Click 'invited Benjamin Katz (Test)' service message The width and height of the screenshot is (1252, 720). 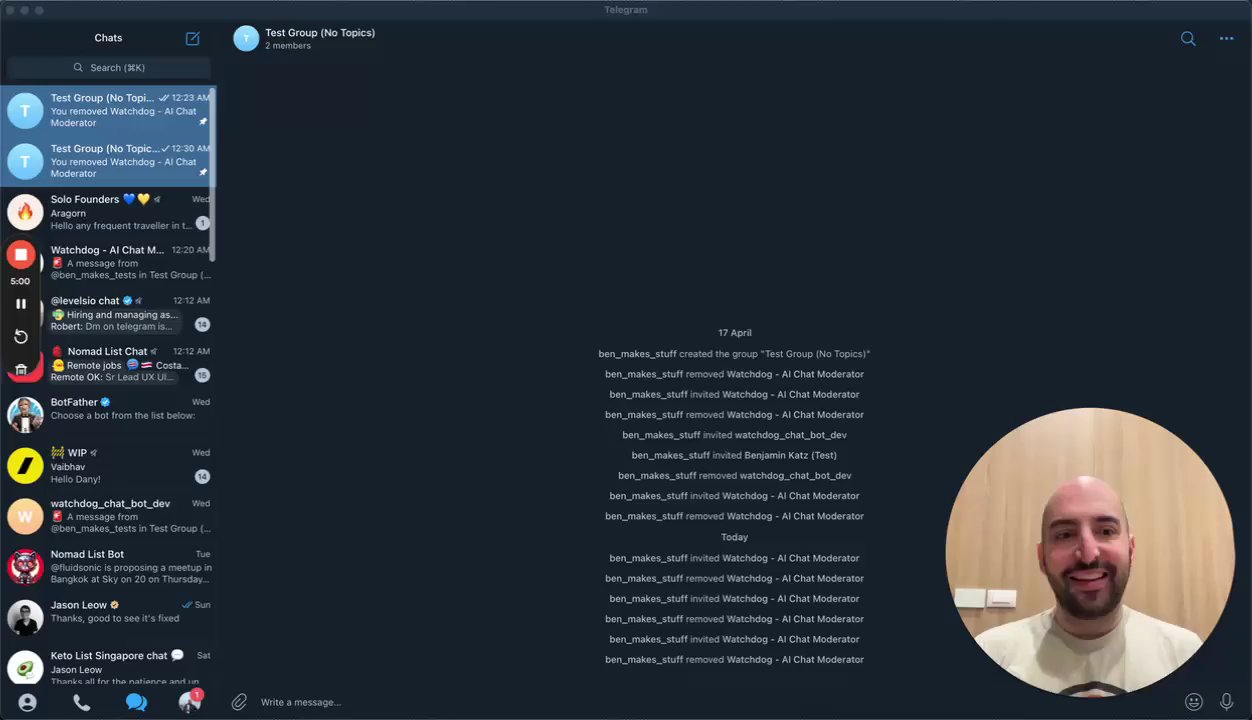coord(734,455)
